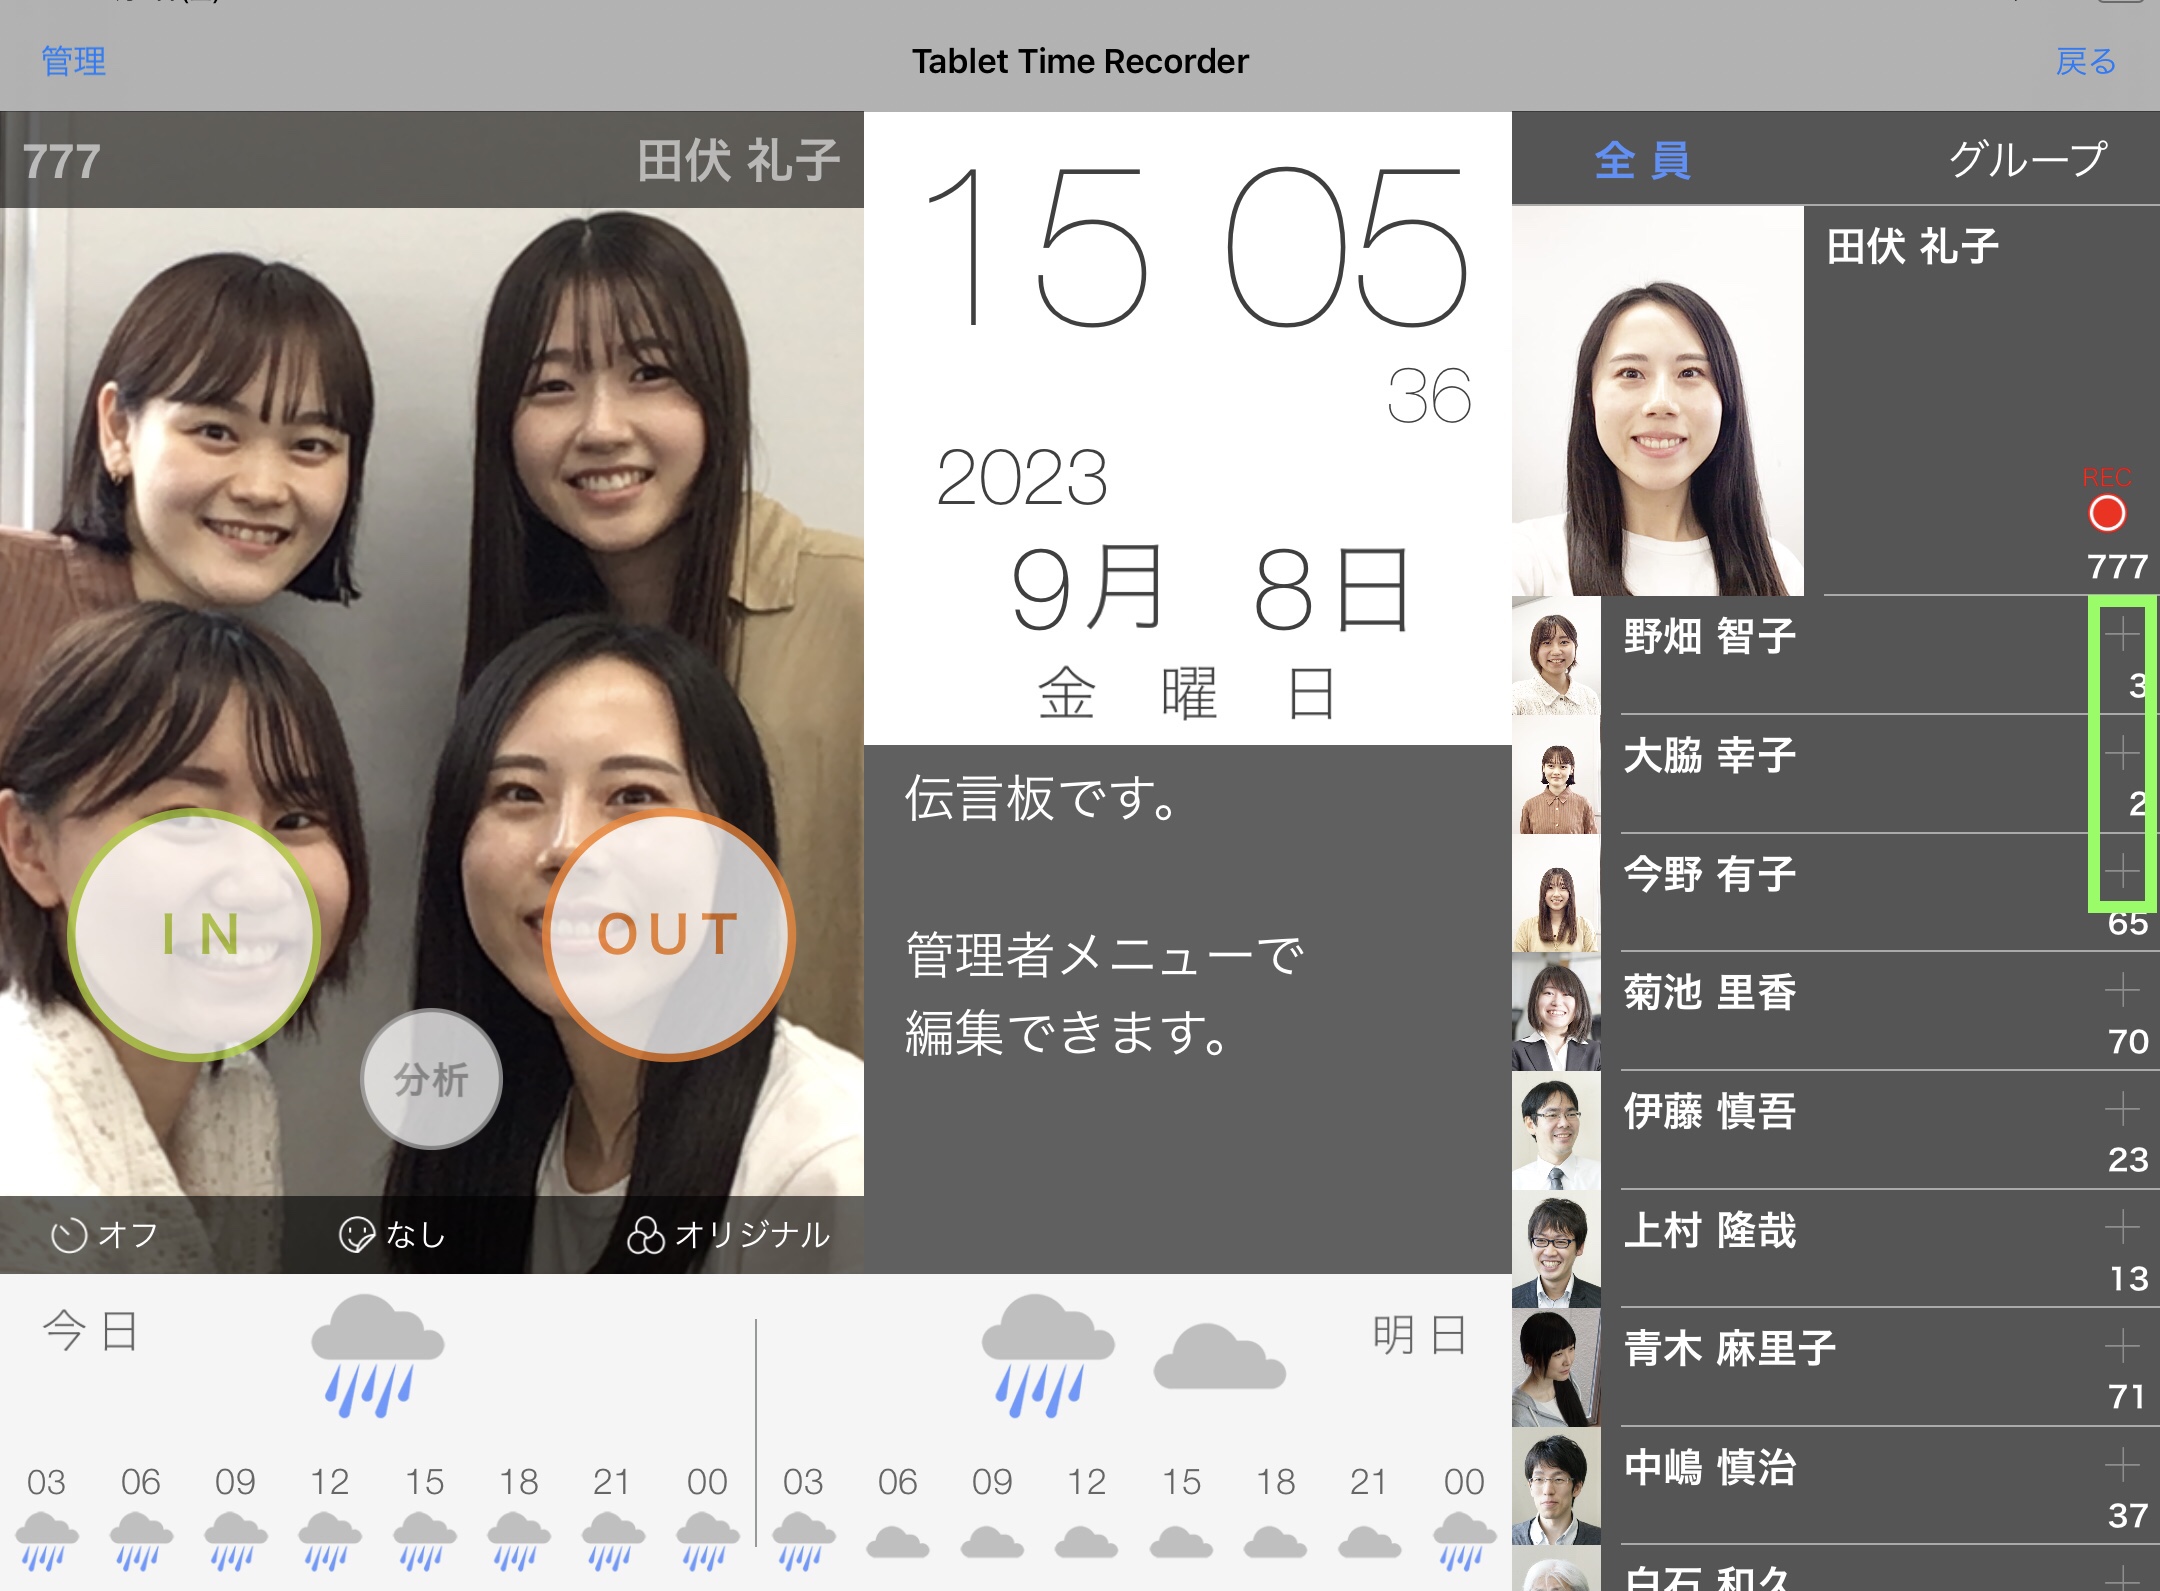Click plus icon beside 上村 隆哉
This screenshot has width=2160, height=1591.
[x=2121, y=1227]
